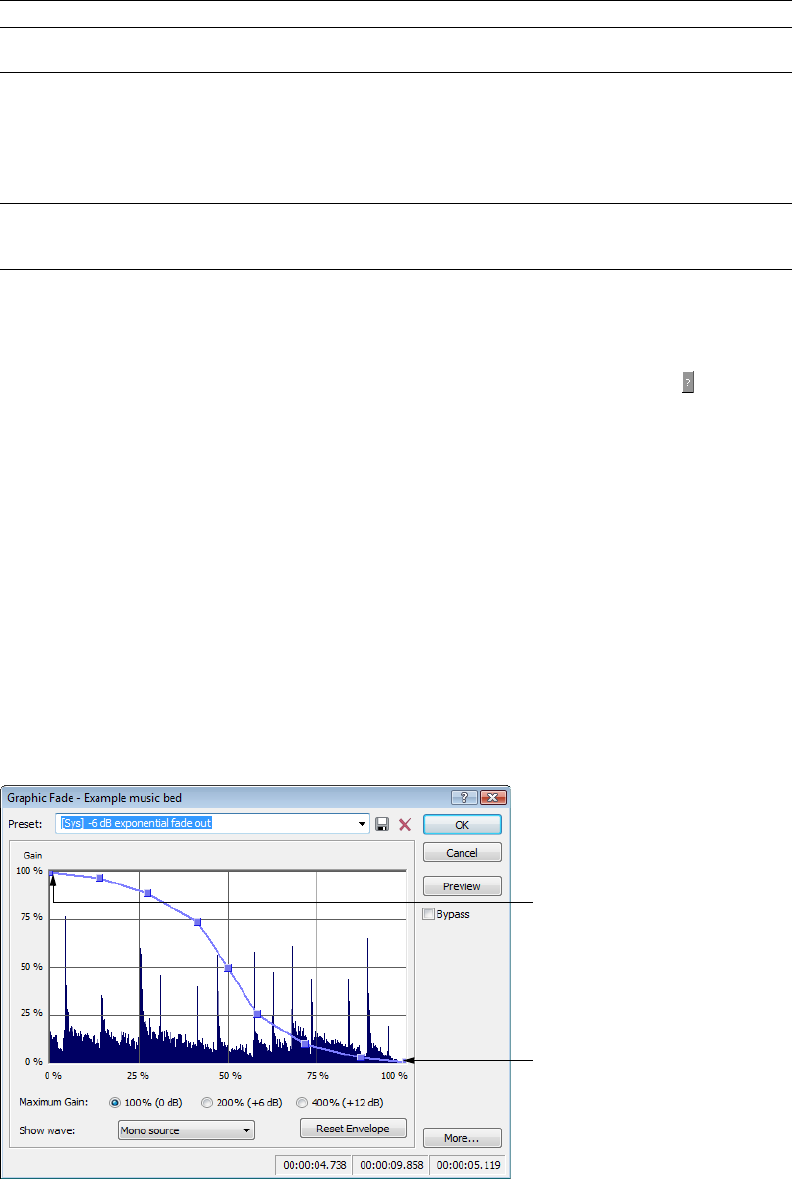792x1179 pixels.
Task: Select 100% (0 dB) maximum gain
Action: pyautogui.click(x=115, y=1102)
